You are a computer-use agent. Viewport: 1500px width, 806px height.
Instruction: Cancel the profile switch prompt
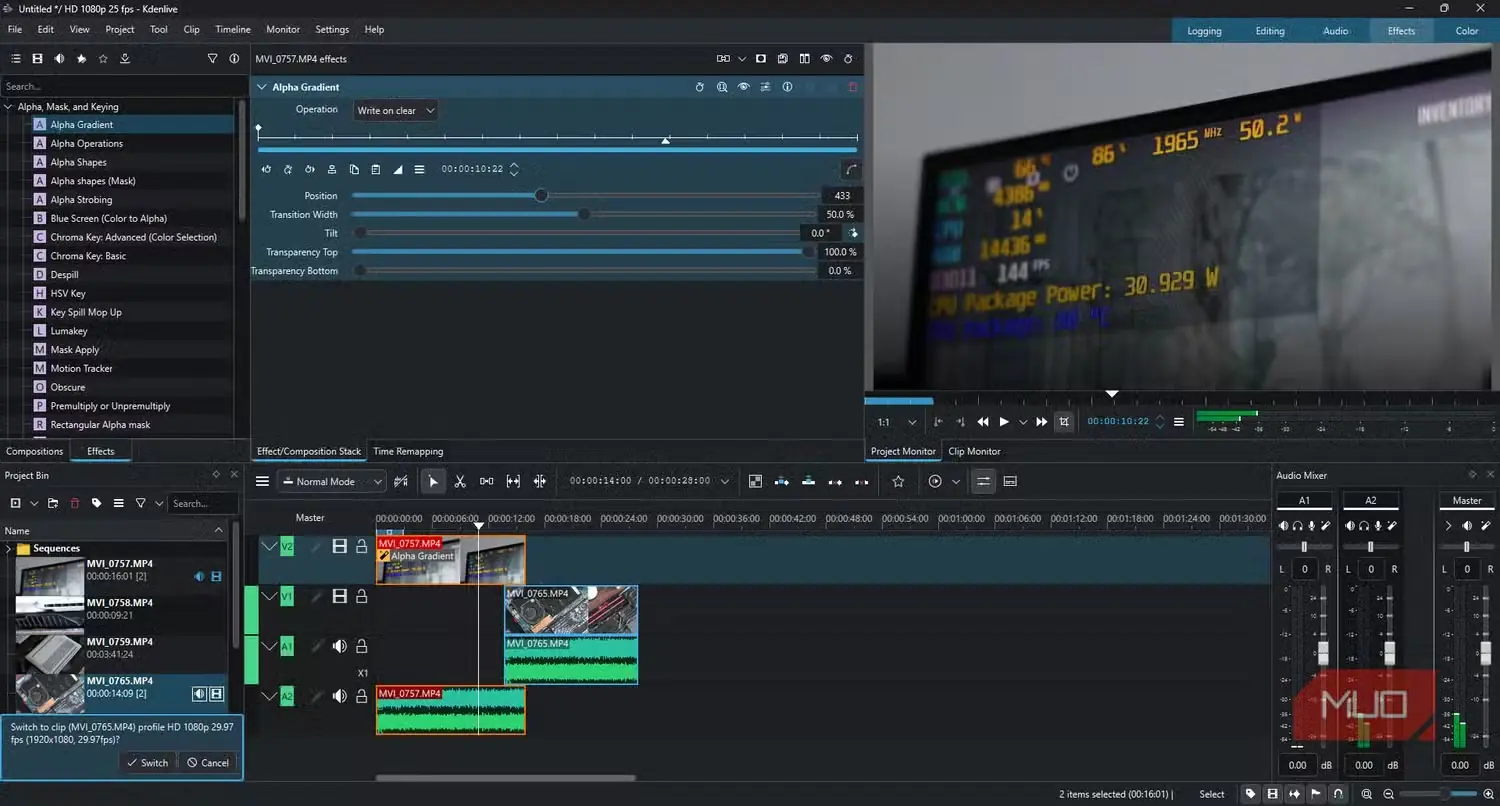coord(207,762)
